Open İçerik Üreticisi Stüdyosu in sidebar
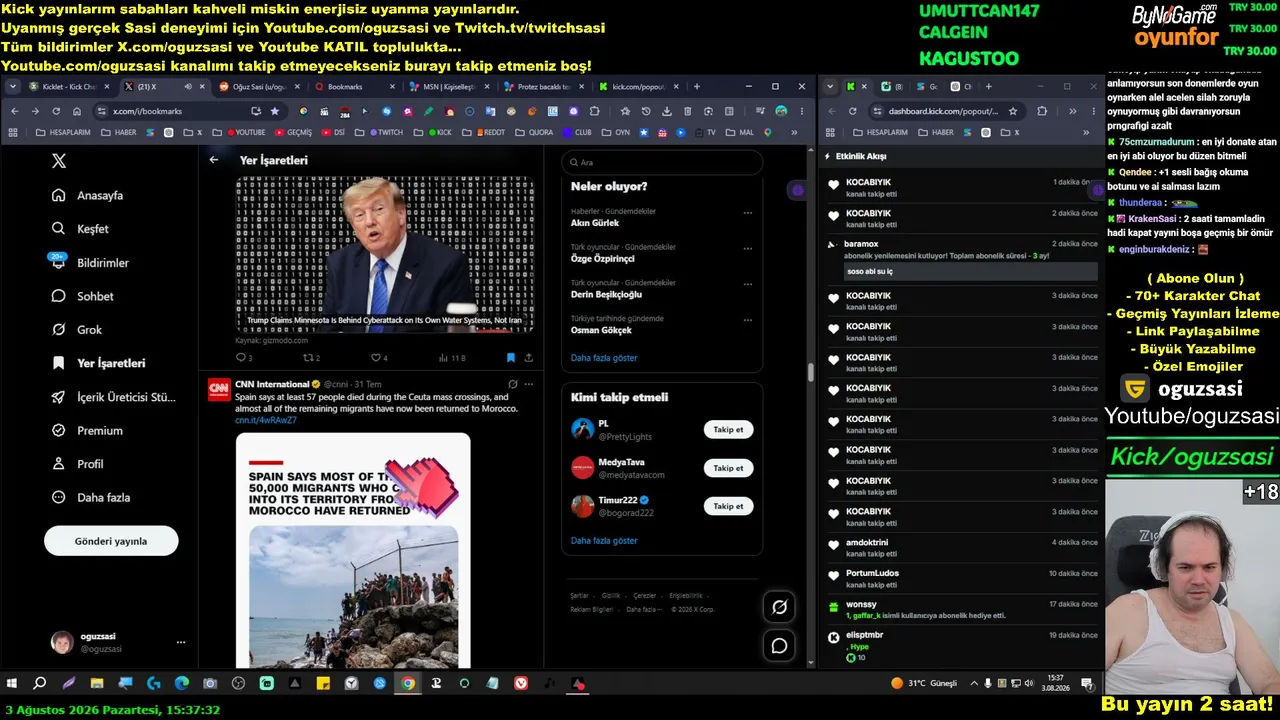The image size is (1280, 720). pos(113,397)
